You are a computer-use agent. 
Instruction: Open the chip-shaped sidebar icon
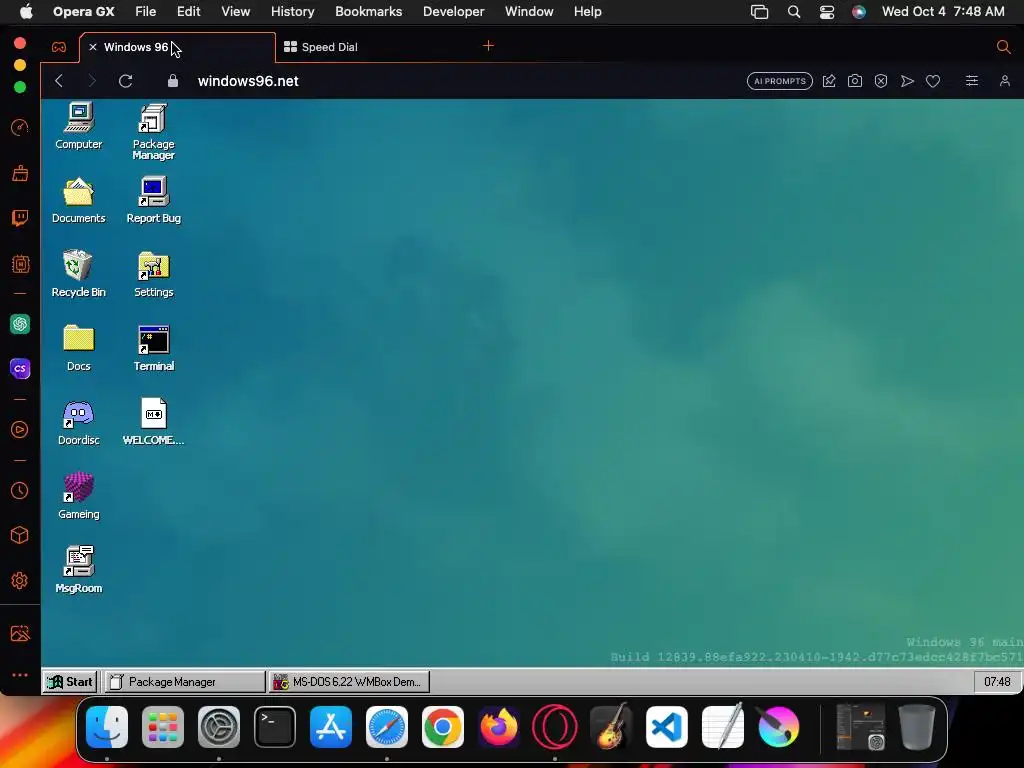(20, 264)
